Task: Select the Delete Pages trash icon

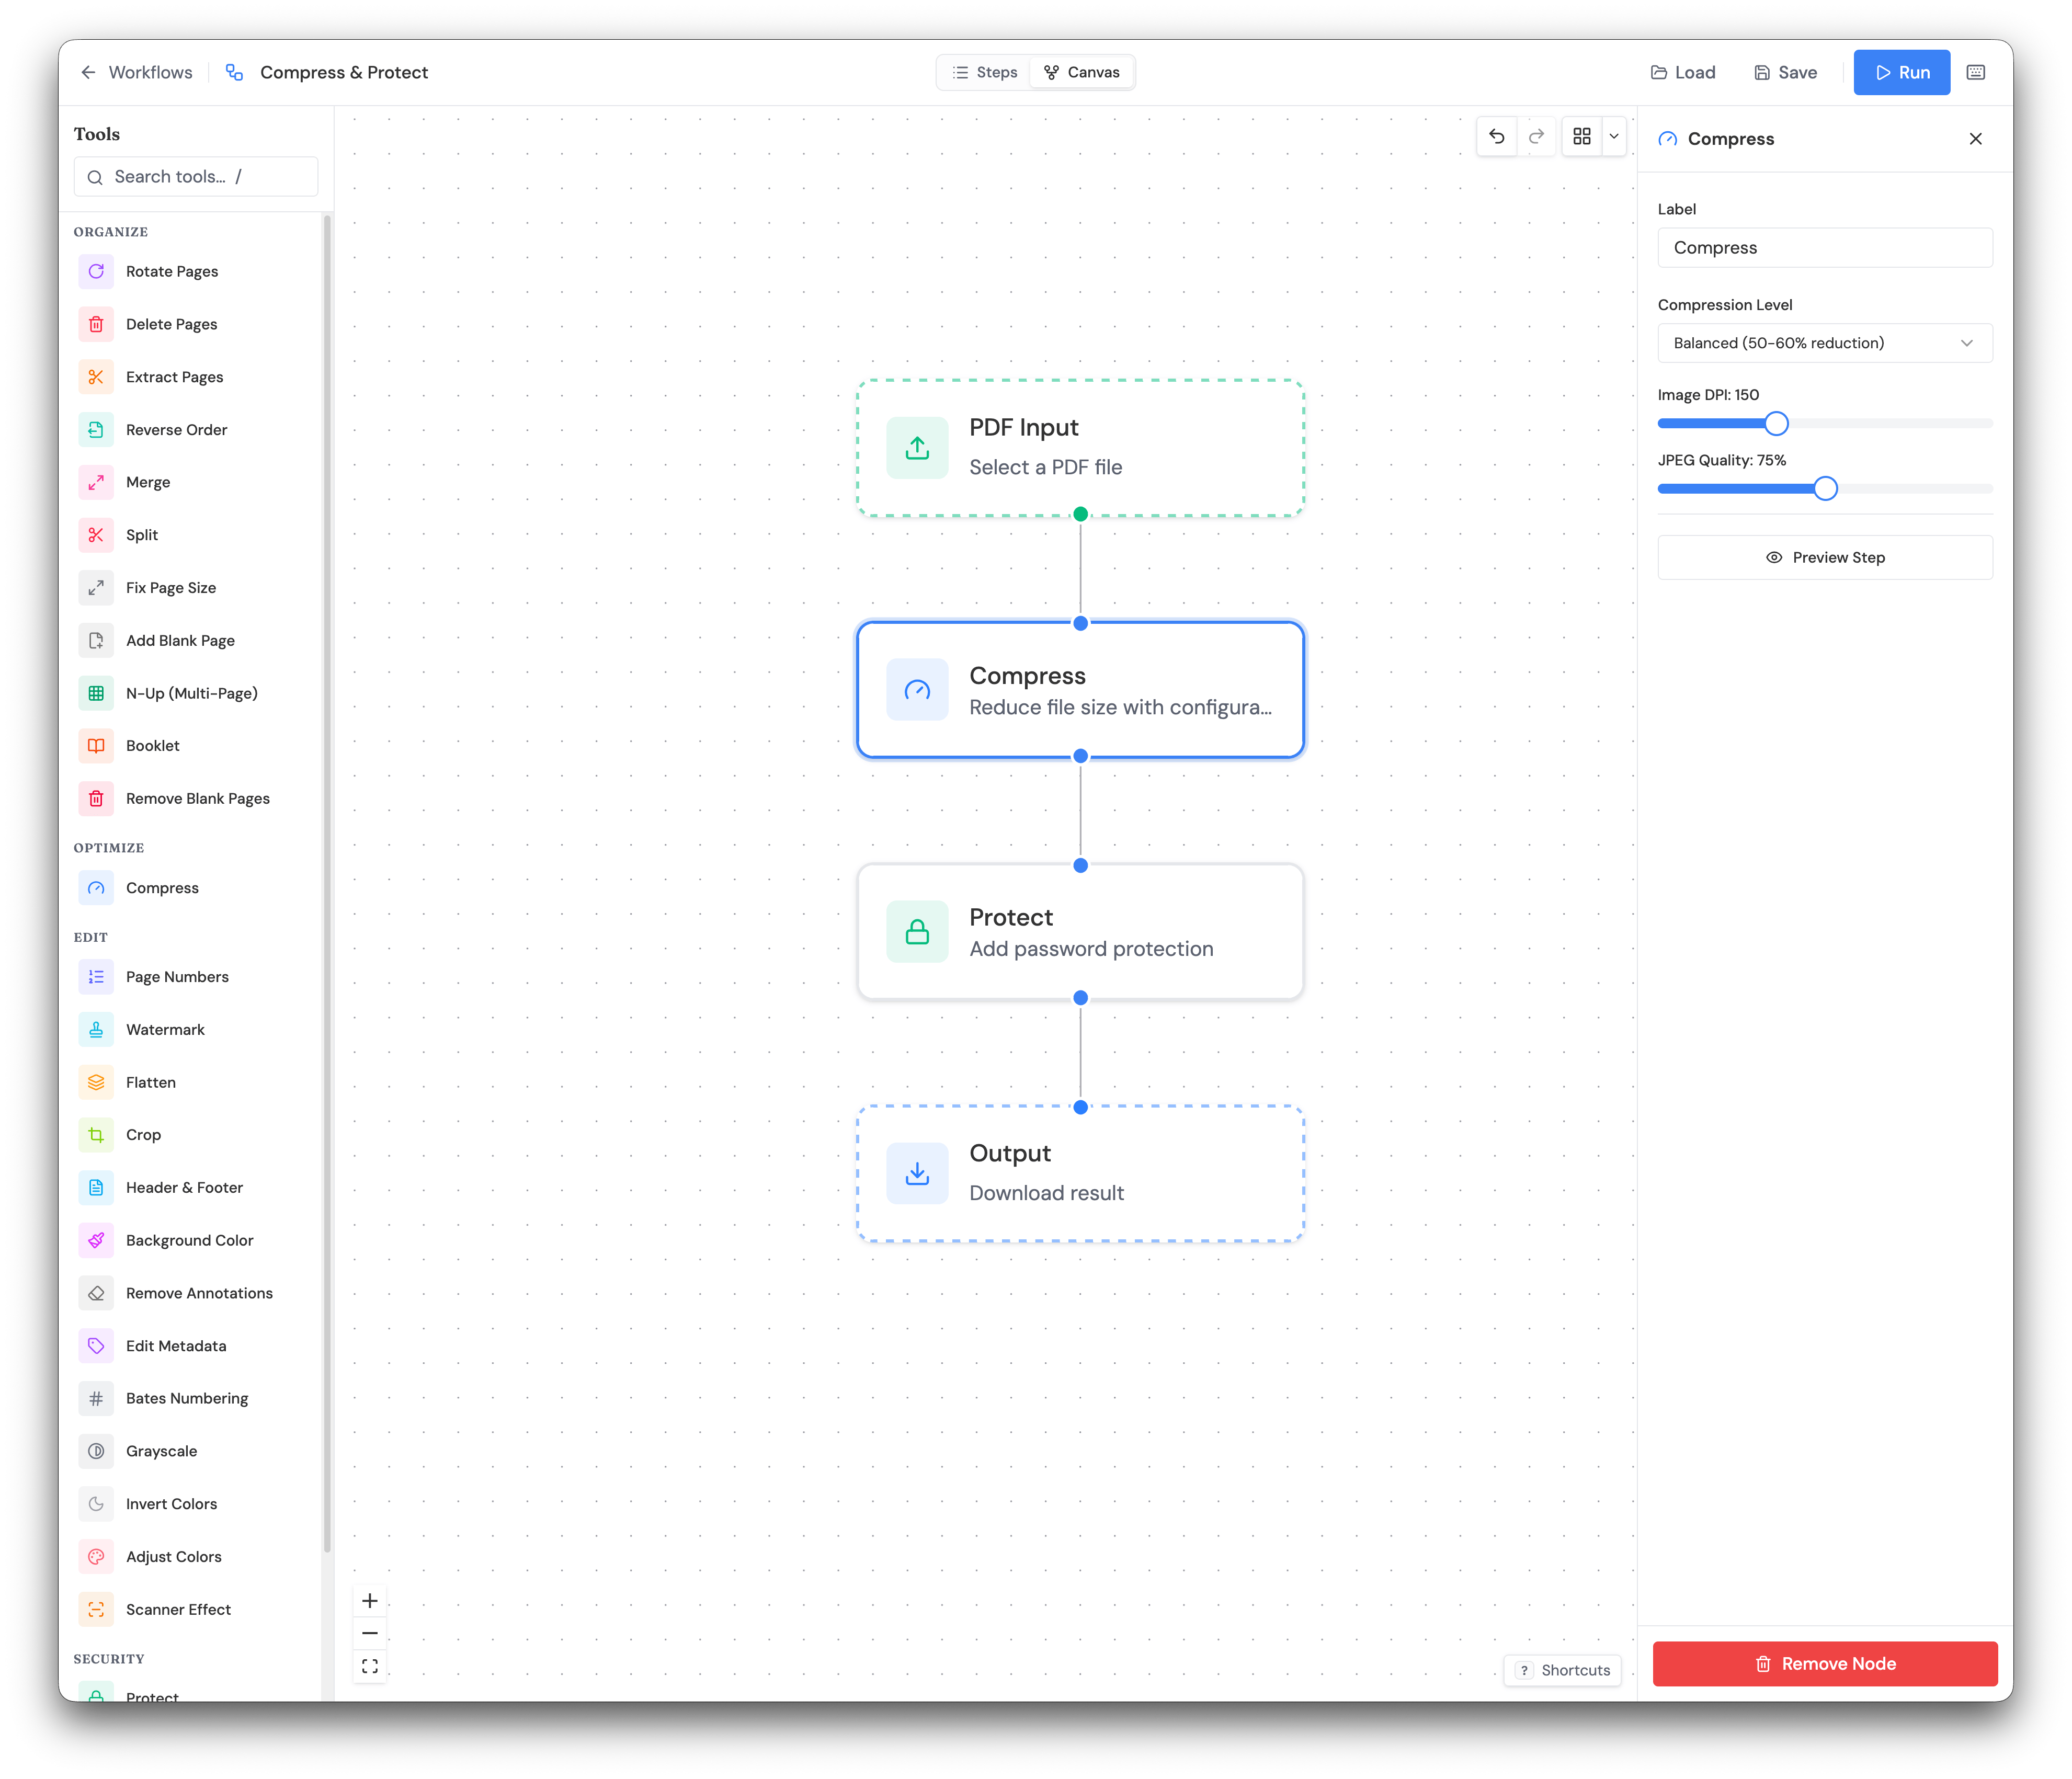Action: pyautogui.click(x=96, y=324)
